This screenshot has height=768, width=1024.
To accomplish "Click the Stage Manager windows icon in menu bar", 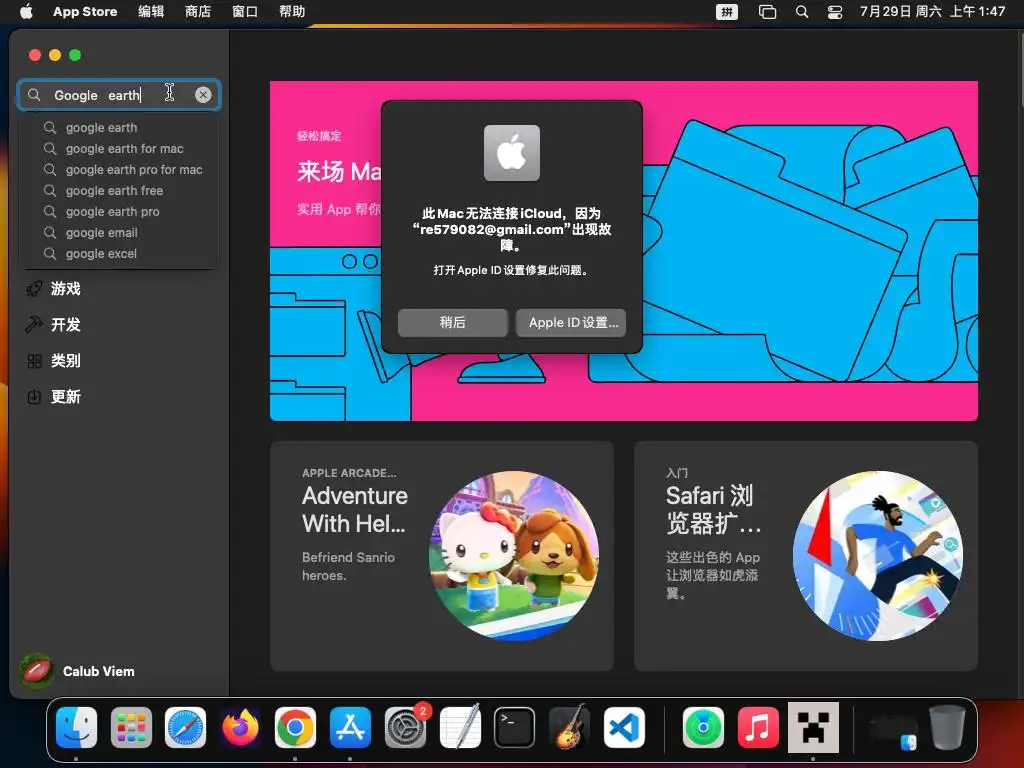I will point(767,11).
